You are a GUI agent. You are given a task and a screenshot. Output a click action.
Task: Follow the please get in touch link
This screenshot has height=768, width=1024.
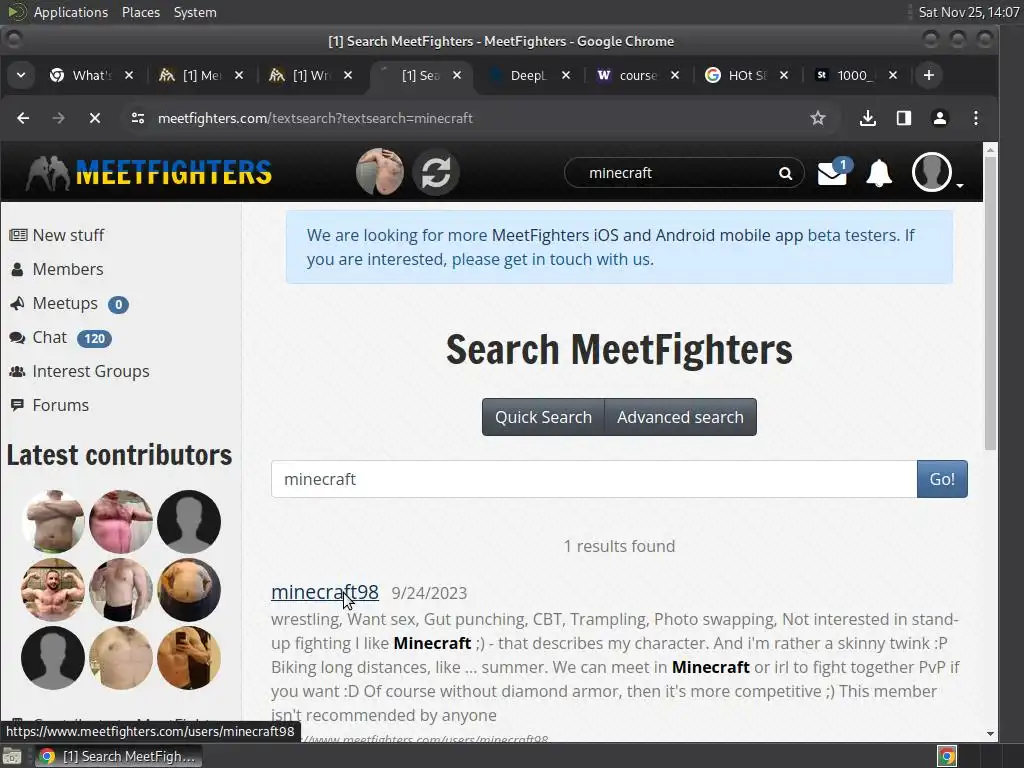[552, 259]
